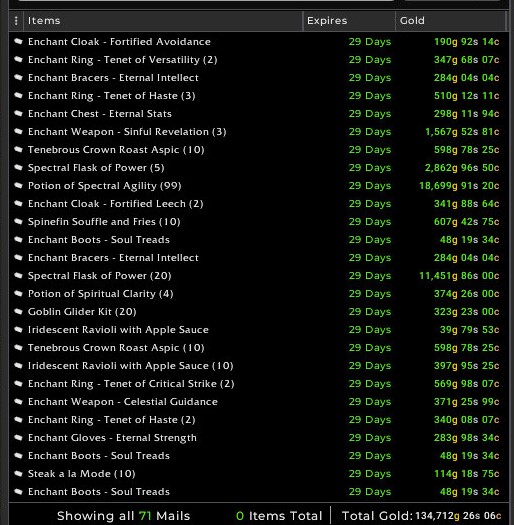Click mail icon for Spectral Flask of Power (5)
This screenshot has height=525, width=514.
click(x=18, y=167)
